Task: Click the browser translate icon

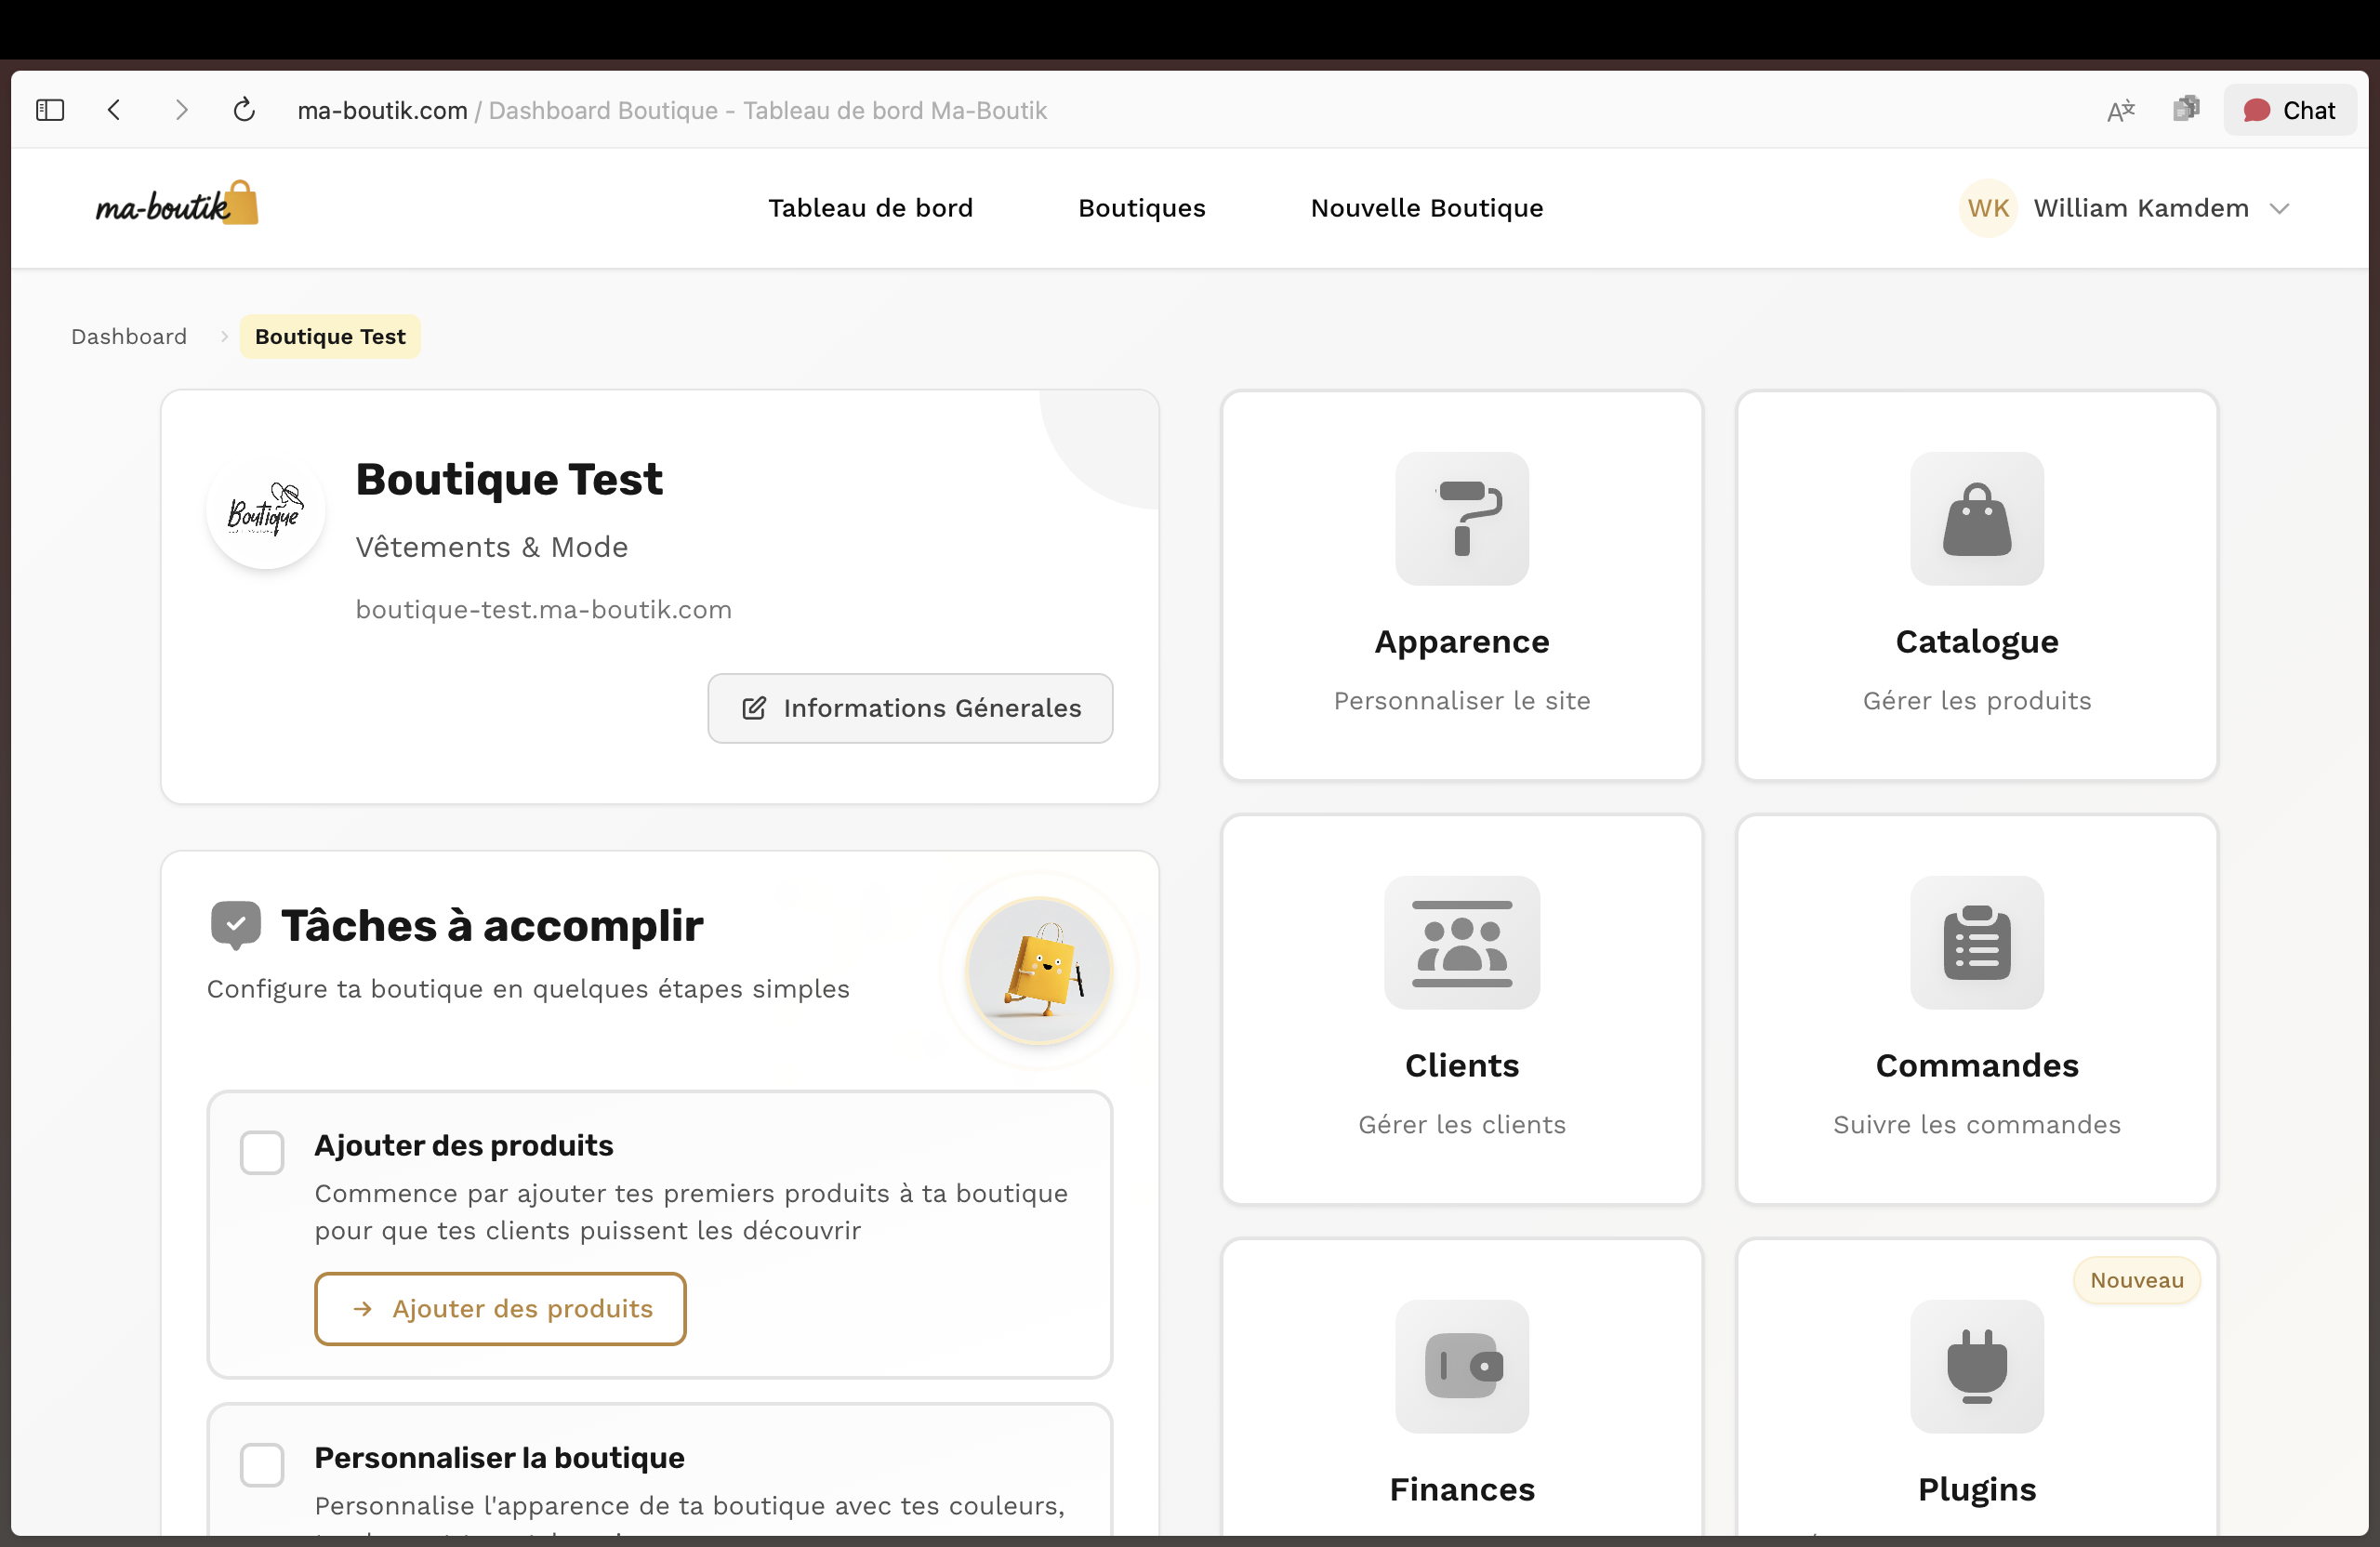Action: pos(2120,110)
